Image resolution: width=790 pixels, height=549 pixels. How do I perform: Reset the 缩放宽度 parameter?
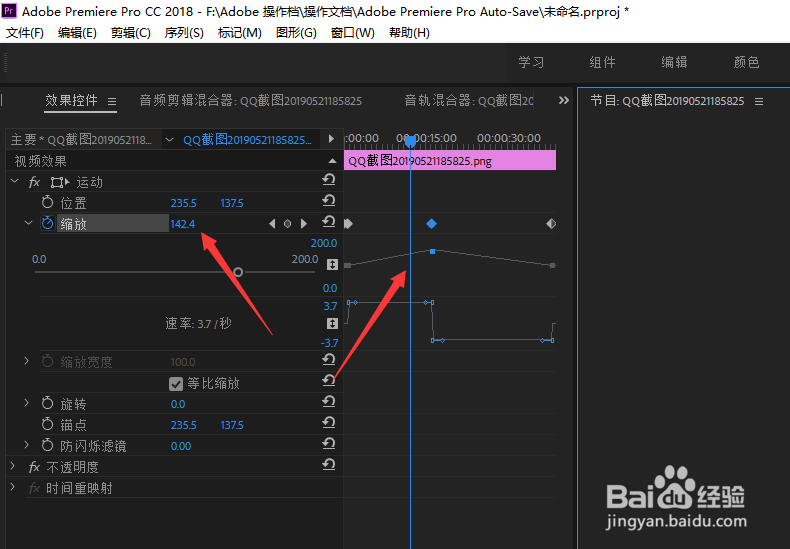click(329, 359)
